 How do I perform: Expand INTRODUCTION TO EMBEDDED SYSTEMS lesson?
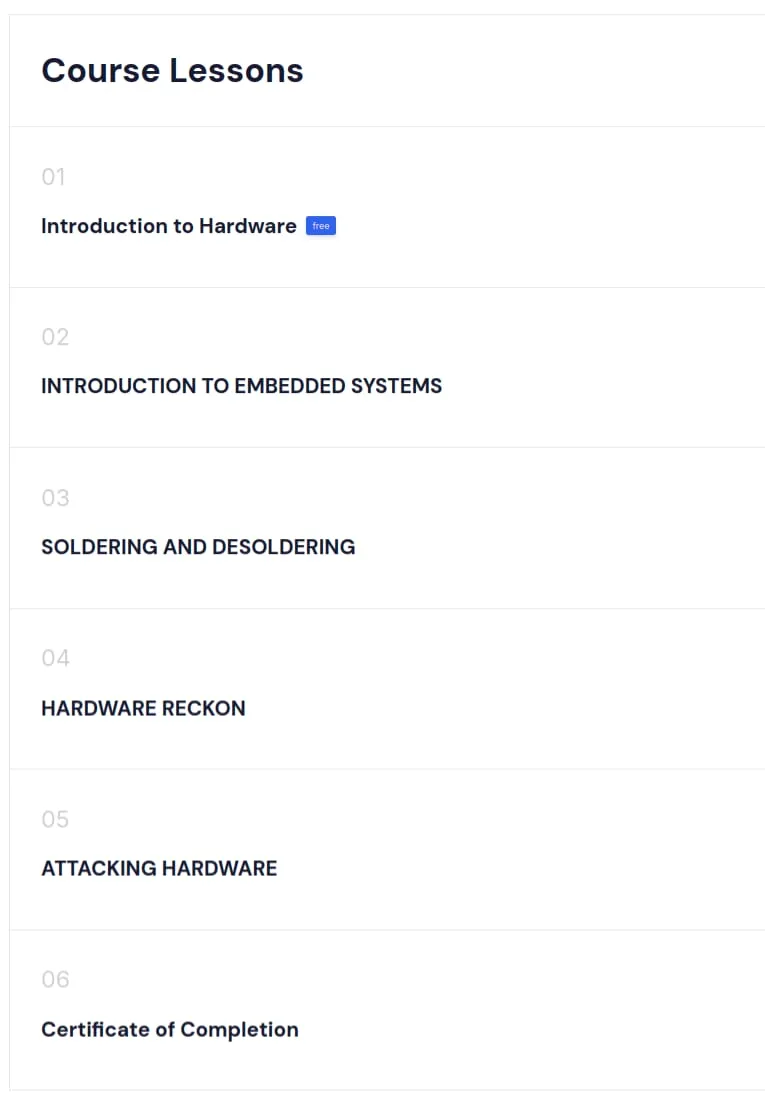click(241, 386)
